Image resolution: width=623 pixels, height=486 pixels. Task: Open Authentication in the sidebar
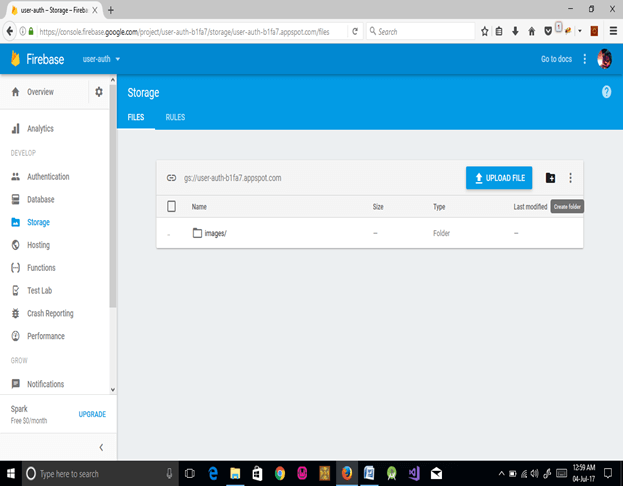pos(48,176)
